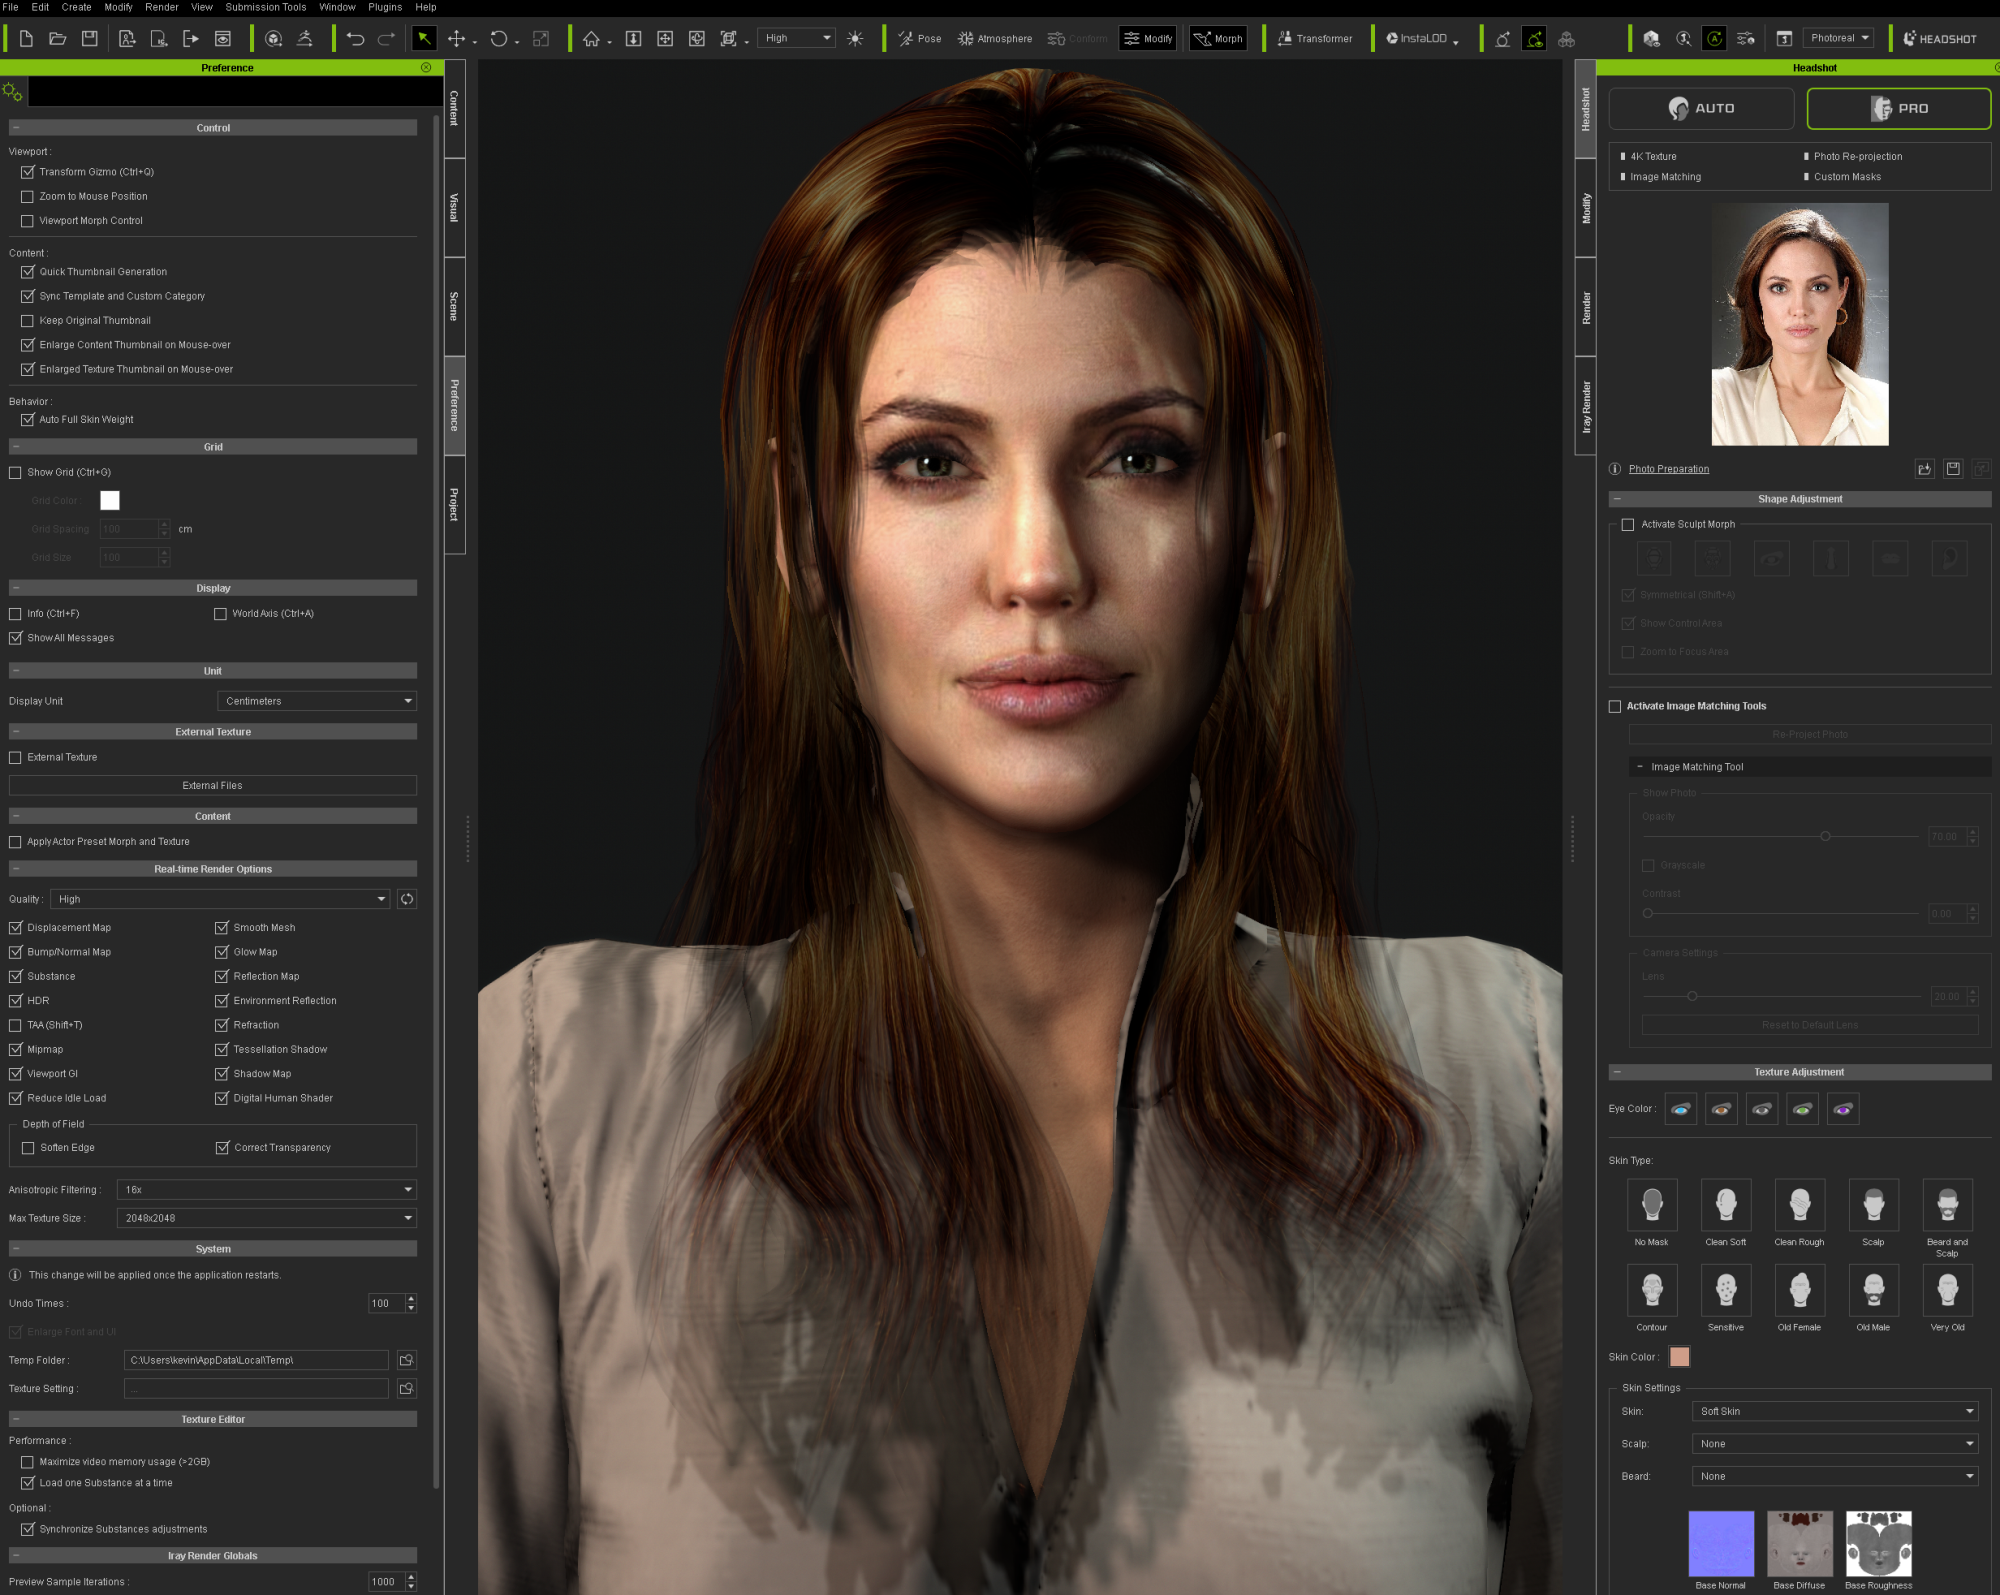Screen dimensions: 2000x1595
Task: Browse for Temp Folder location
Action: click(x=406, y=1360)
